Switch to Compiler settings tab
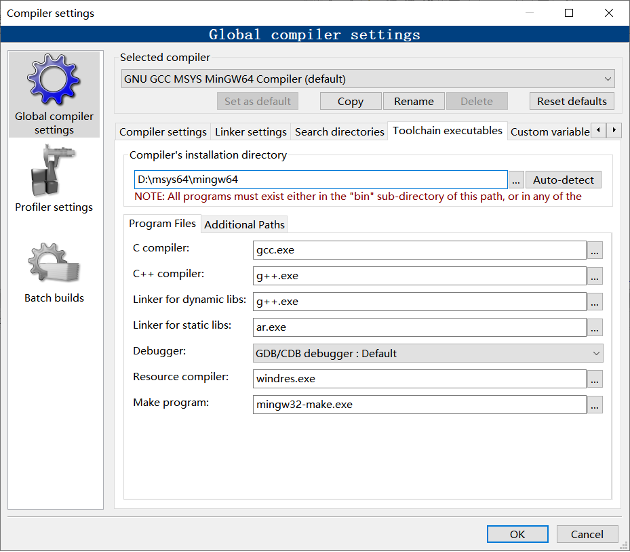 click(x=163, y=132)
